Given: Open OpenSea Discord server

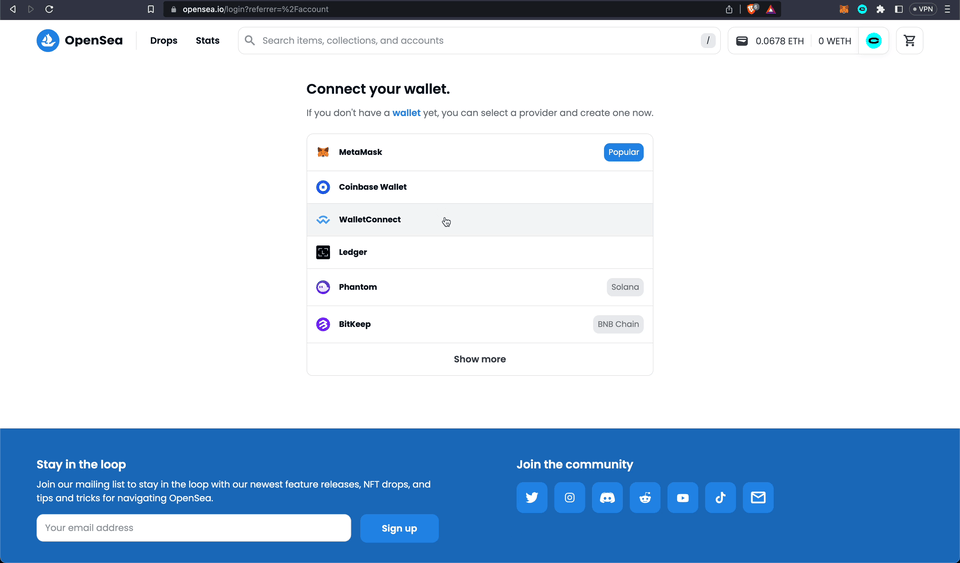Looking at the screenshot, I should click(607, 498).
